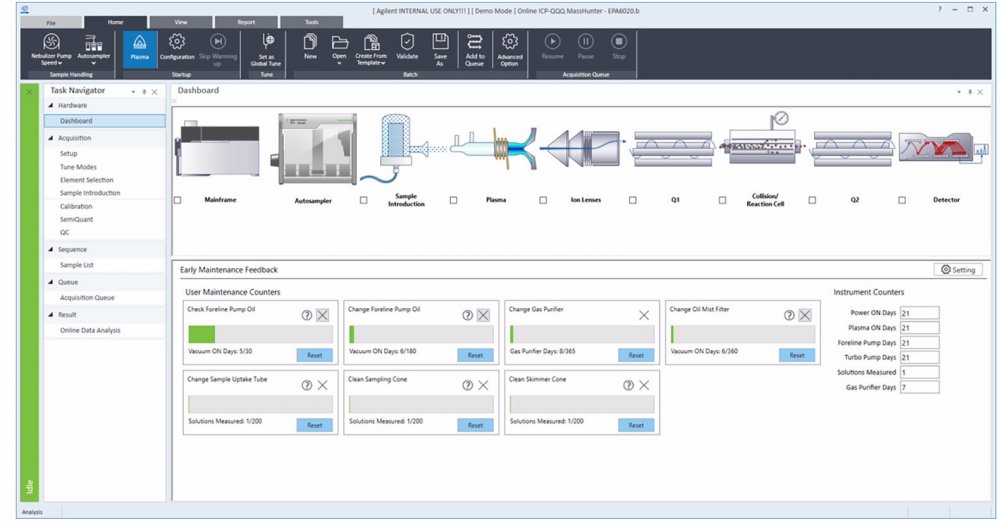1000x527 pixels.
Task: Collapse the Sequence tree group
Action: pos(51,249)
